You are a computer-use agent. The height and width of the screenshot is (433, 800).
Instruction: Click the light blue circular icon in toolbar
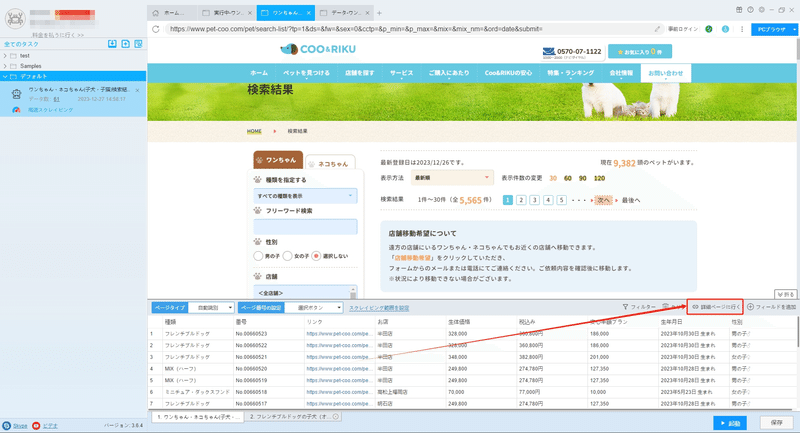tap(725, 29)
